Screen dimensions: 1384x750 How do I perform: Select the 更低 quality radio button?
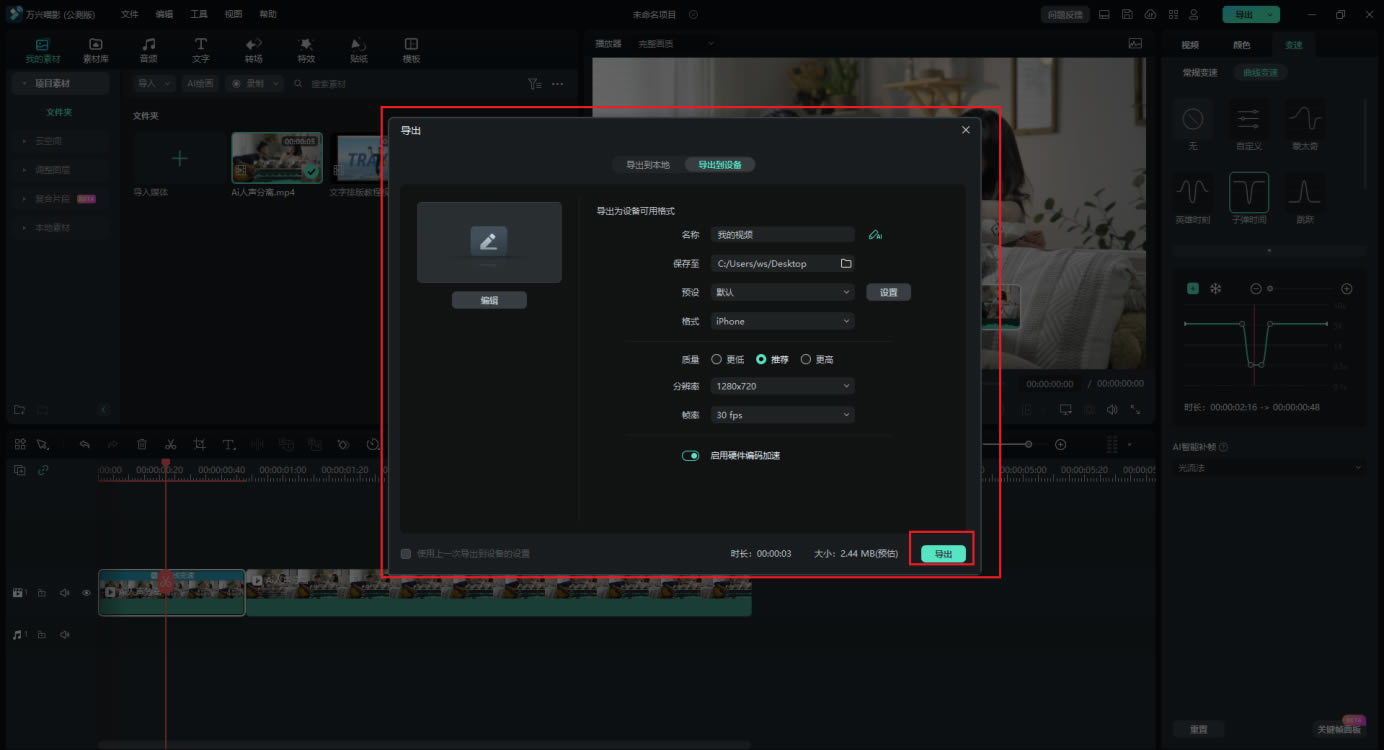[x=716, y=359]
